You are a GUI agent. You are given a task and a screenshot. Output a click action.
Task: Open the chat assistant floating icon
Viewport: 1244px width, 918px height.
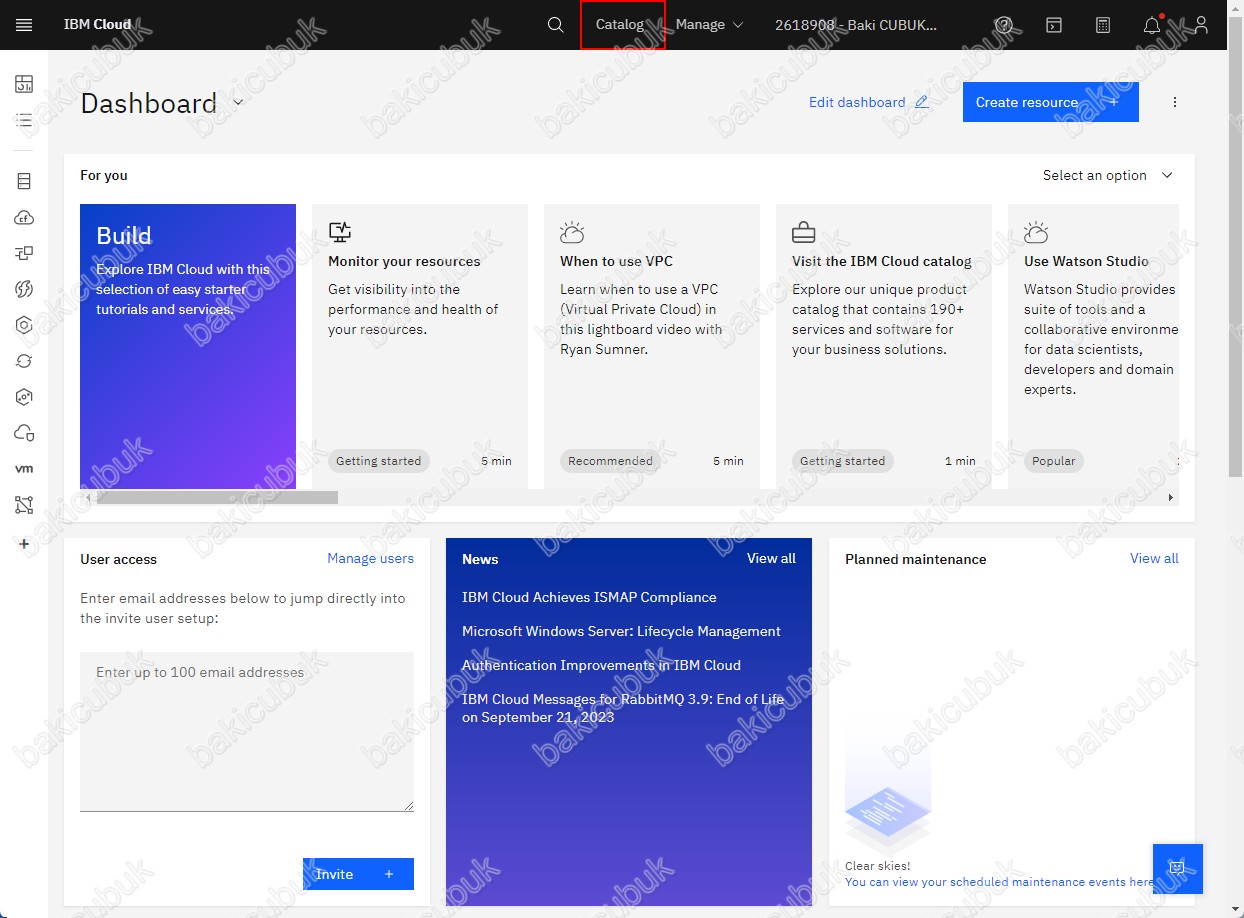tap(1177, 868)
